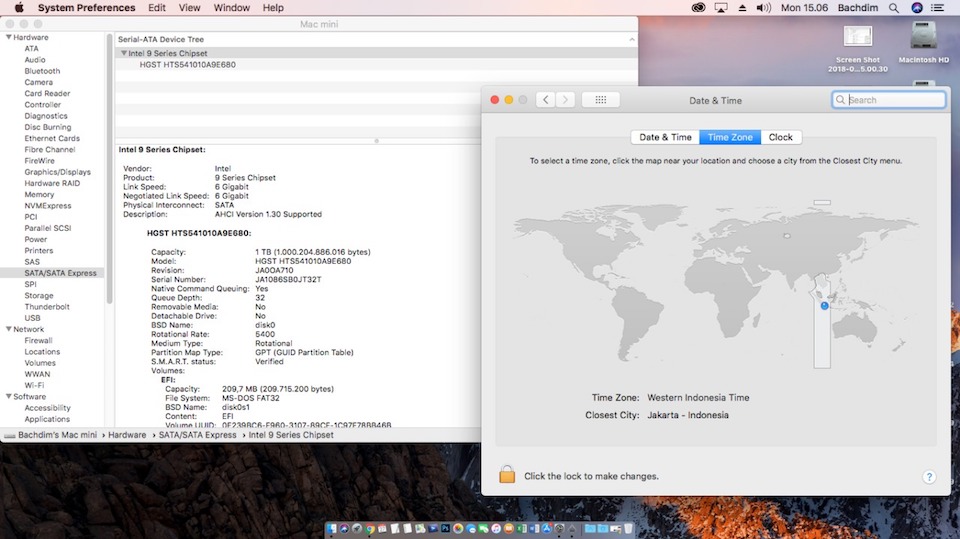Collapse Serial-ATA Device Tree header arrow

point(631,39)
